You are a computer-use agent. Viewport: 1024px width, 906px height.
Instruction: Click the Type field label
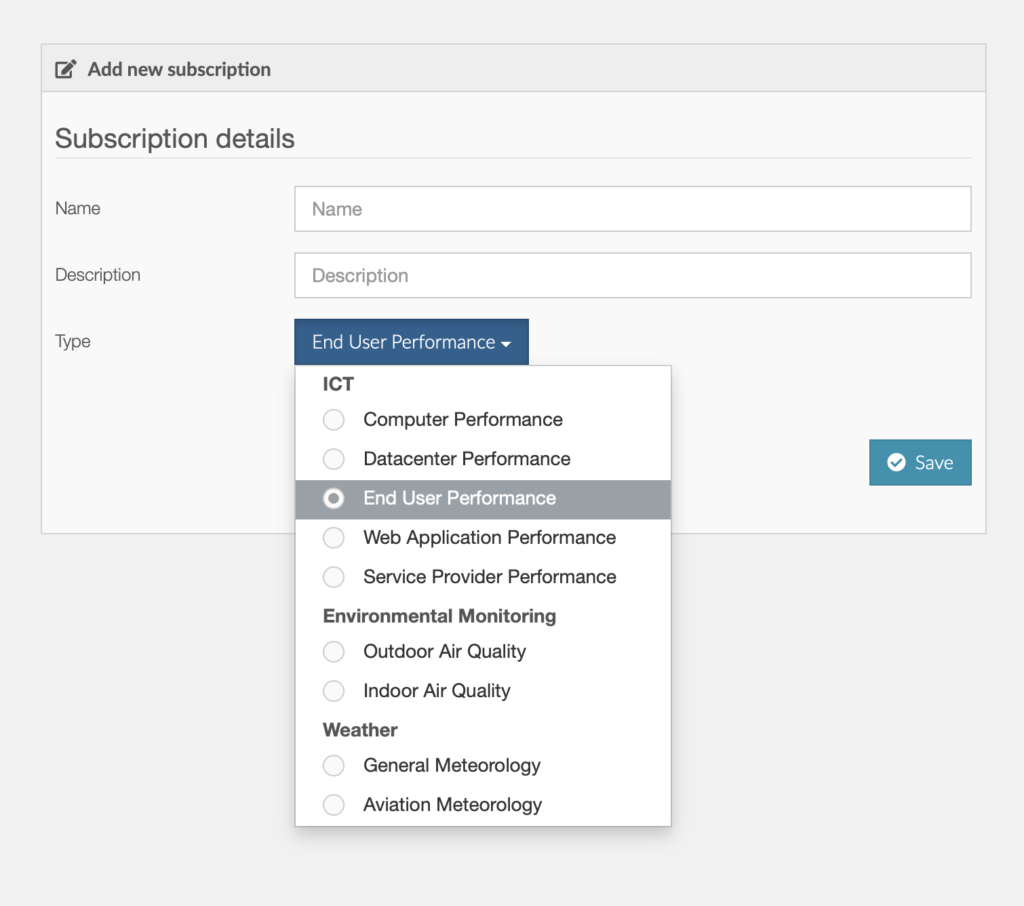(72, 342)
